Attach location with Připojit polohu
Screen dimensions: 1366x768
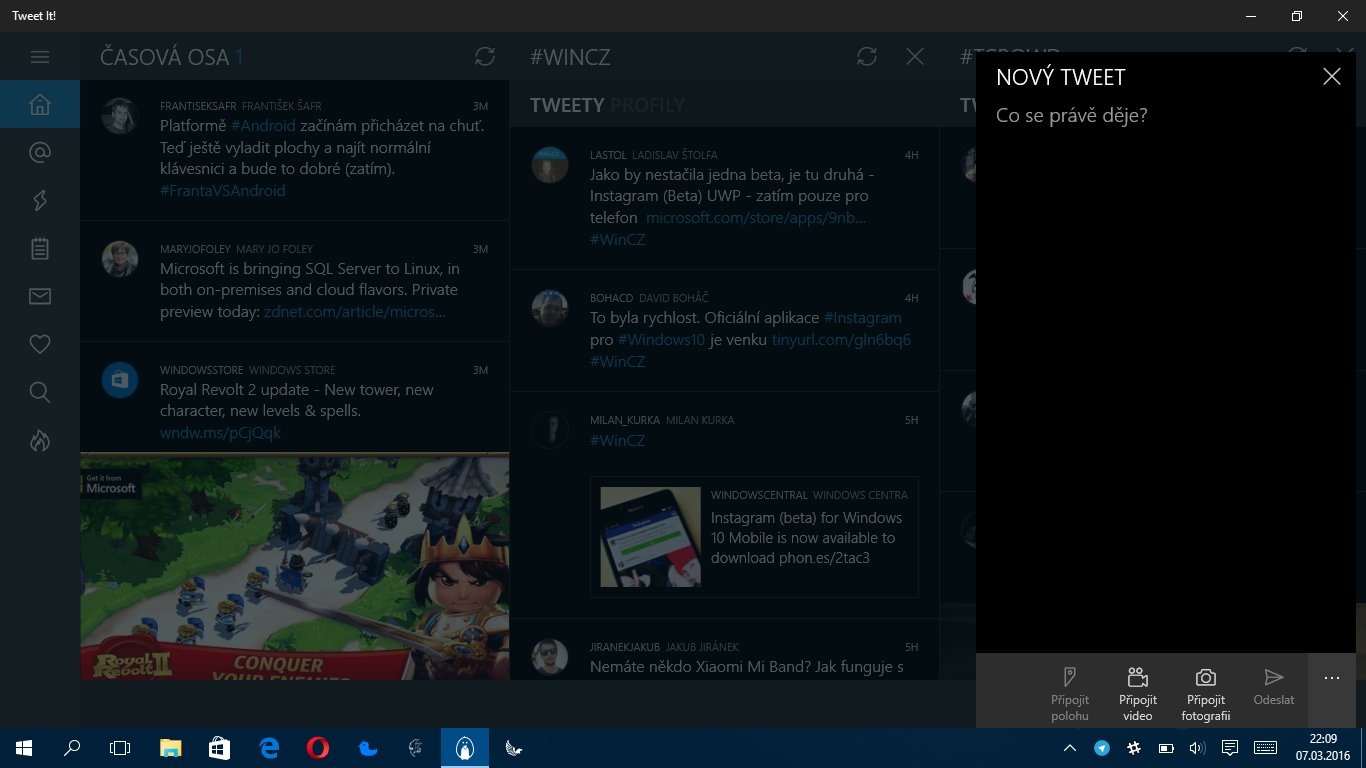1070,692
